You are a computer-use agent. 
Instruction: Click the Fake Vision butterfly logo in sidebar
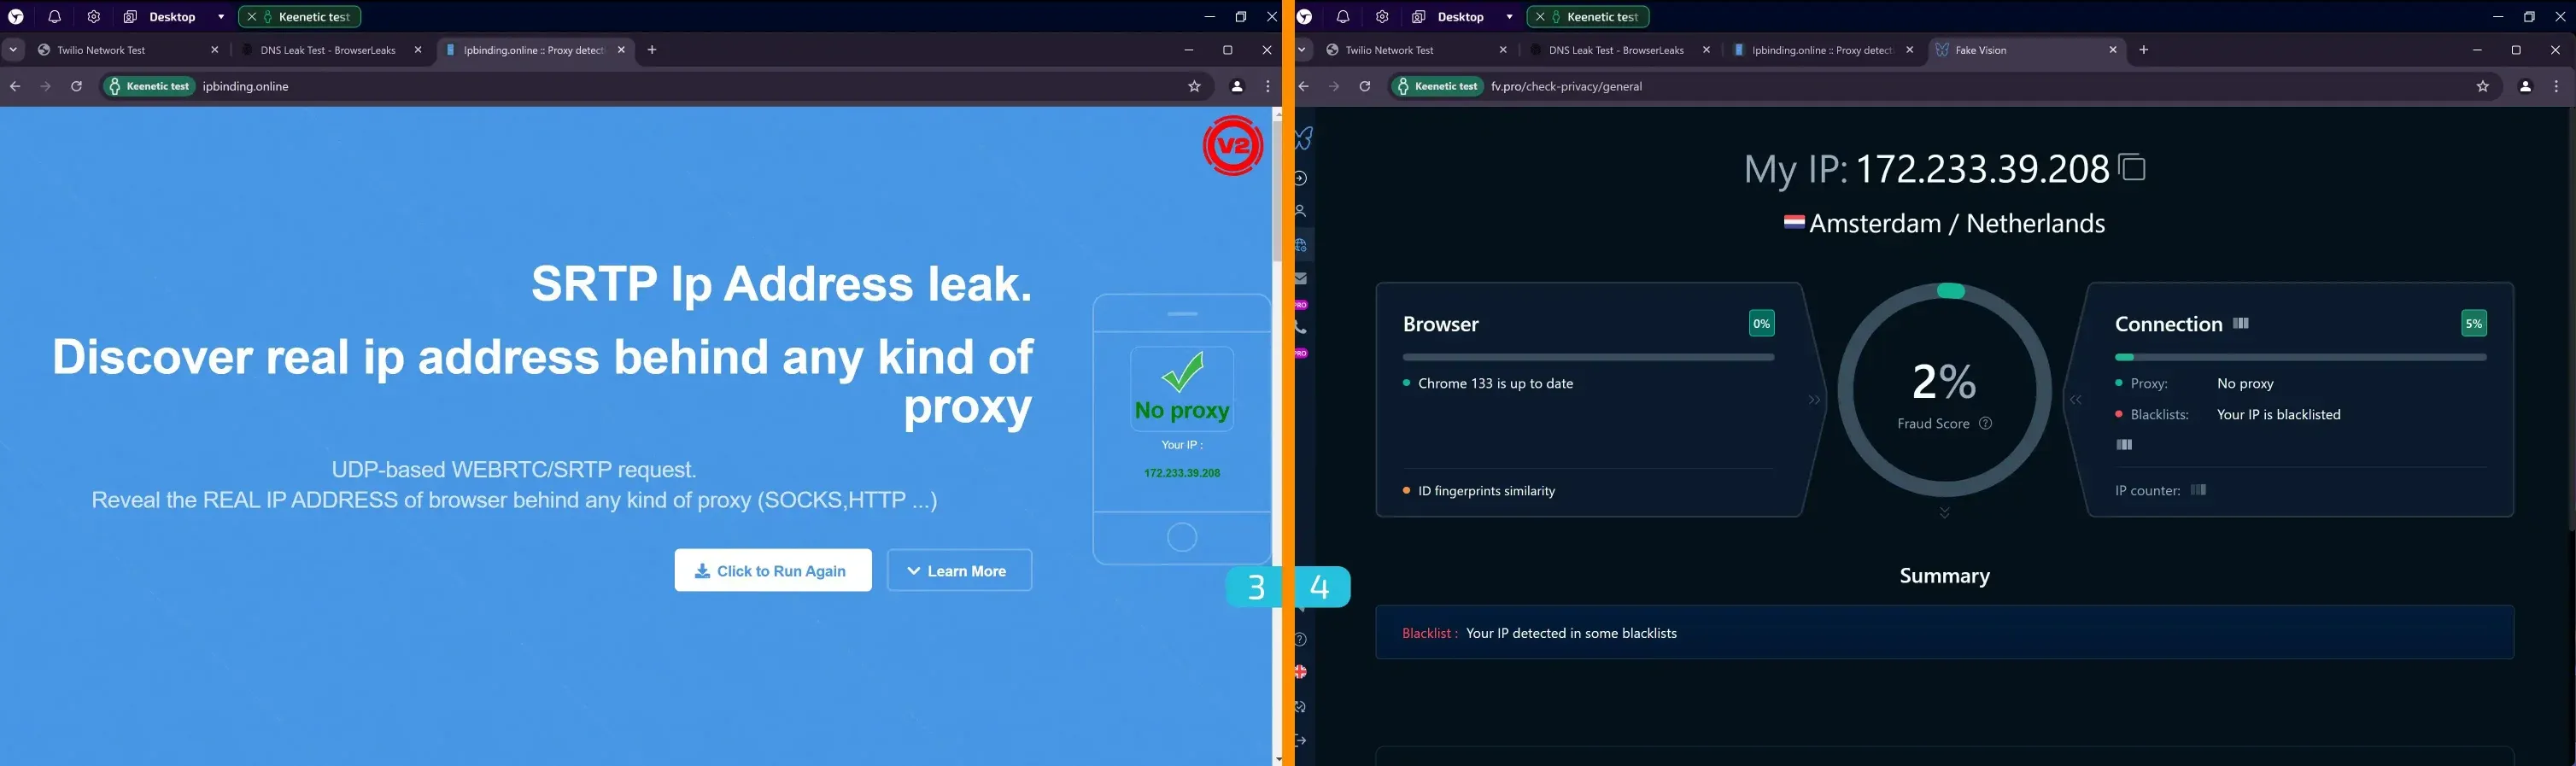point(1304,138)
